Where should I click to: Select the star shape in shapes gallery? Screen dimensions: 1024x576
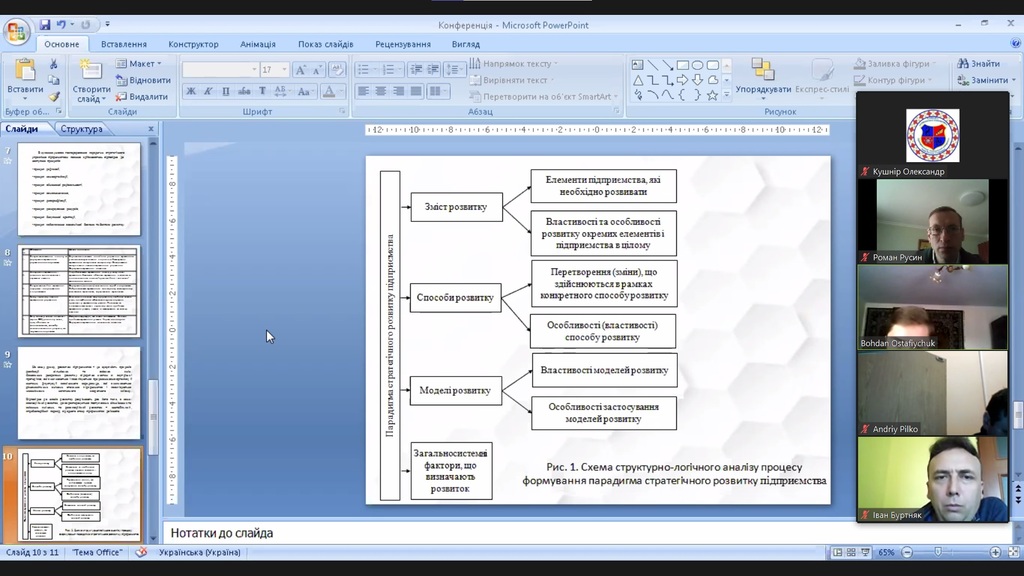(712, 95)
